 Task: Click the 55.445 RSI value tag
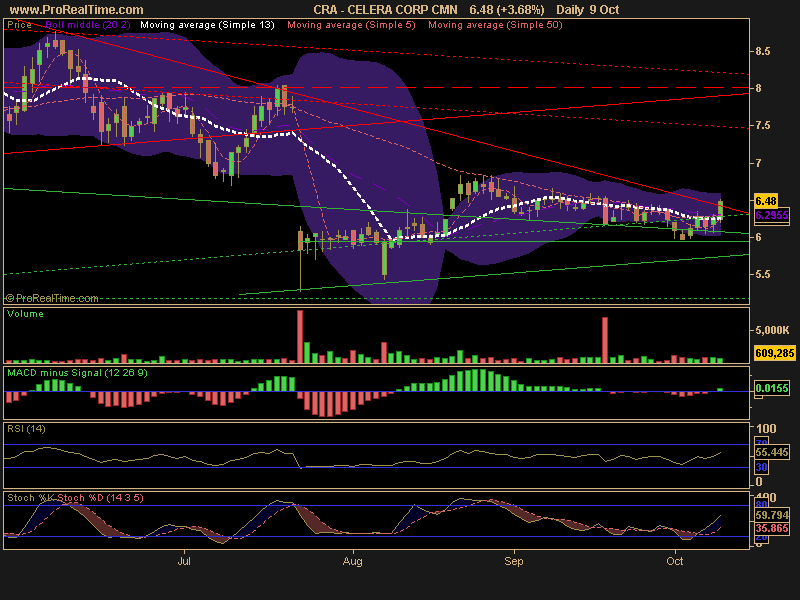point(772,452)
